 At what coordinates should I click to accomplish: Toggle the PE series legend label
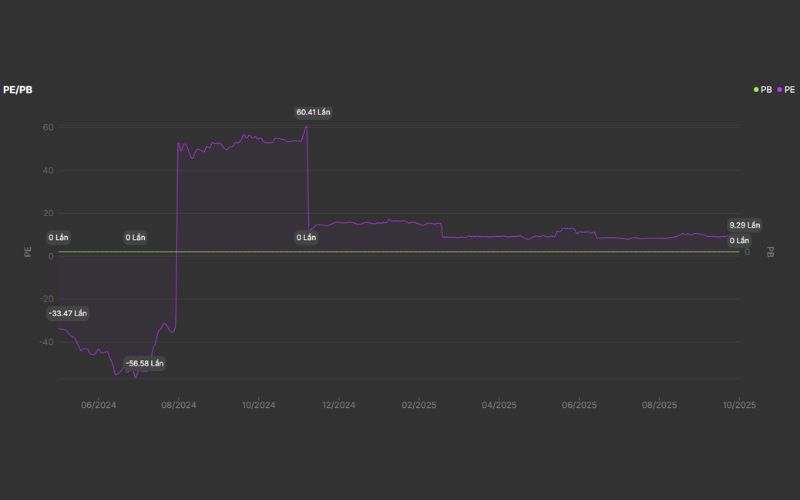tap(790, 90)
